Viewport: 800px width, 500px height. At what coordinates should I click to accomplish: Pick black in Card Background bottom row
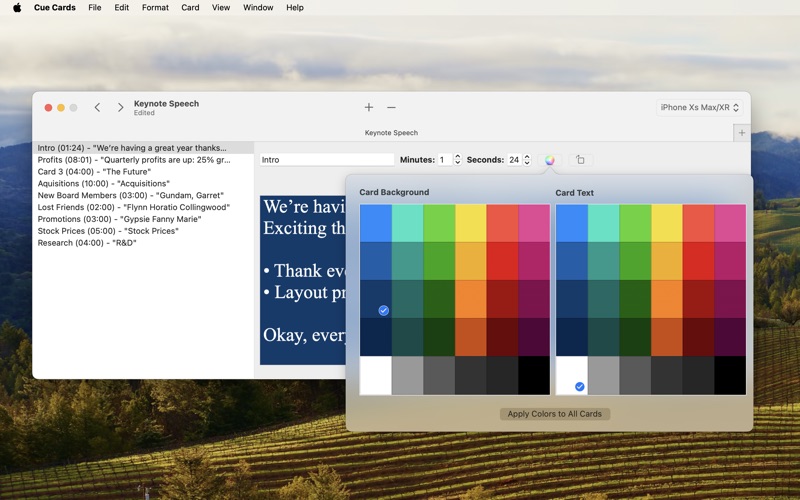click(x=534, y=376)
